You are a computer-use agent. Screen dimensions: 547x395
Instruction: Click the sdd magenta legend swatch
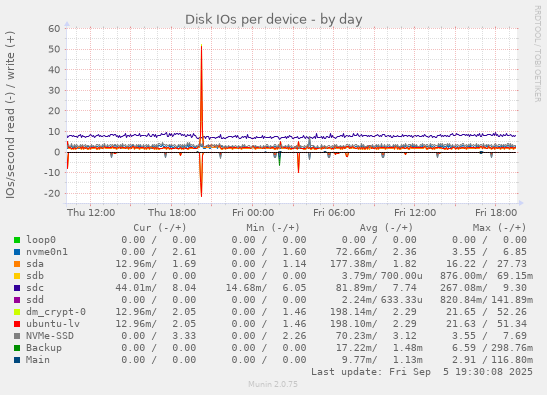pos(17,300)
